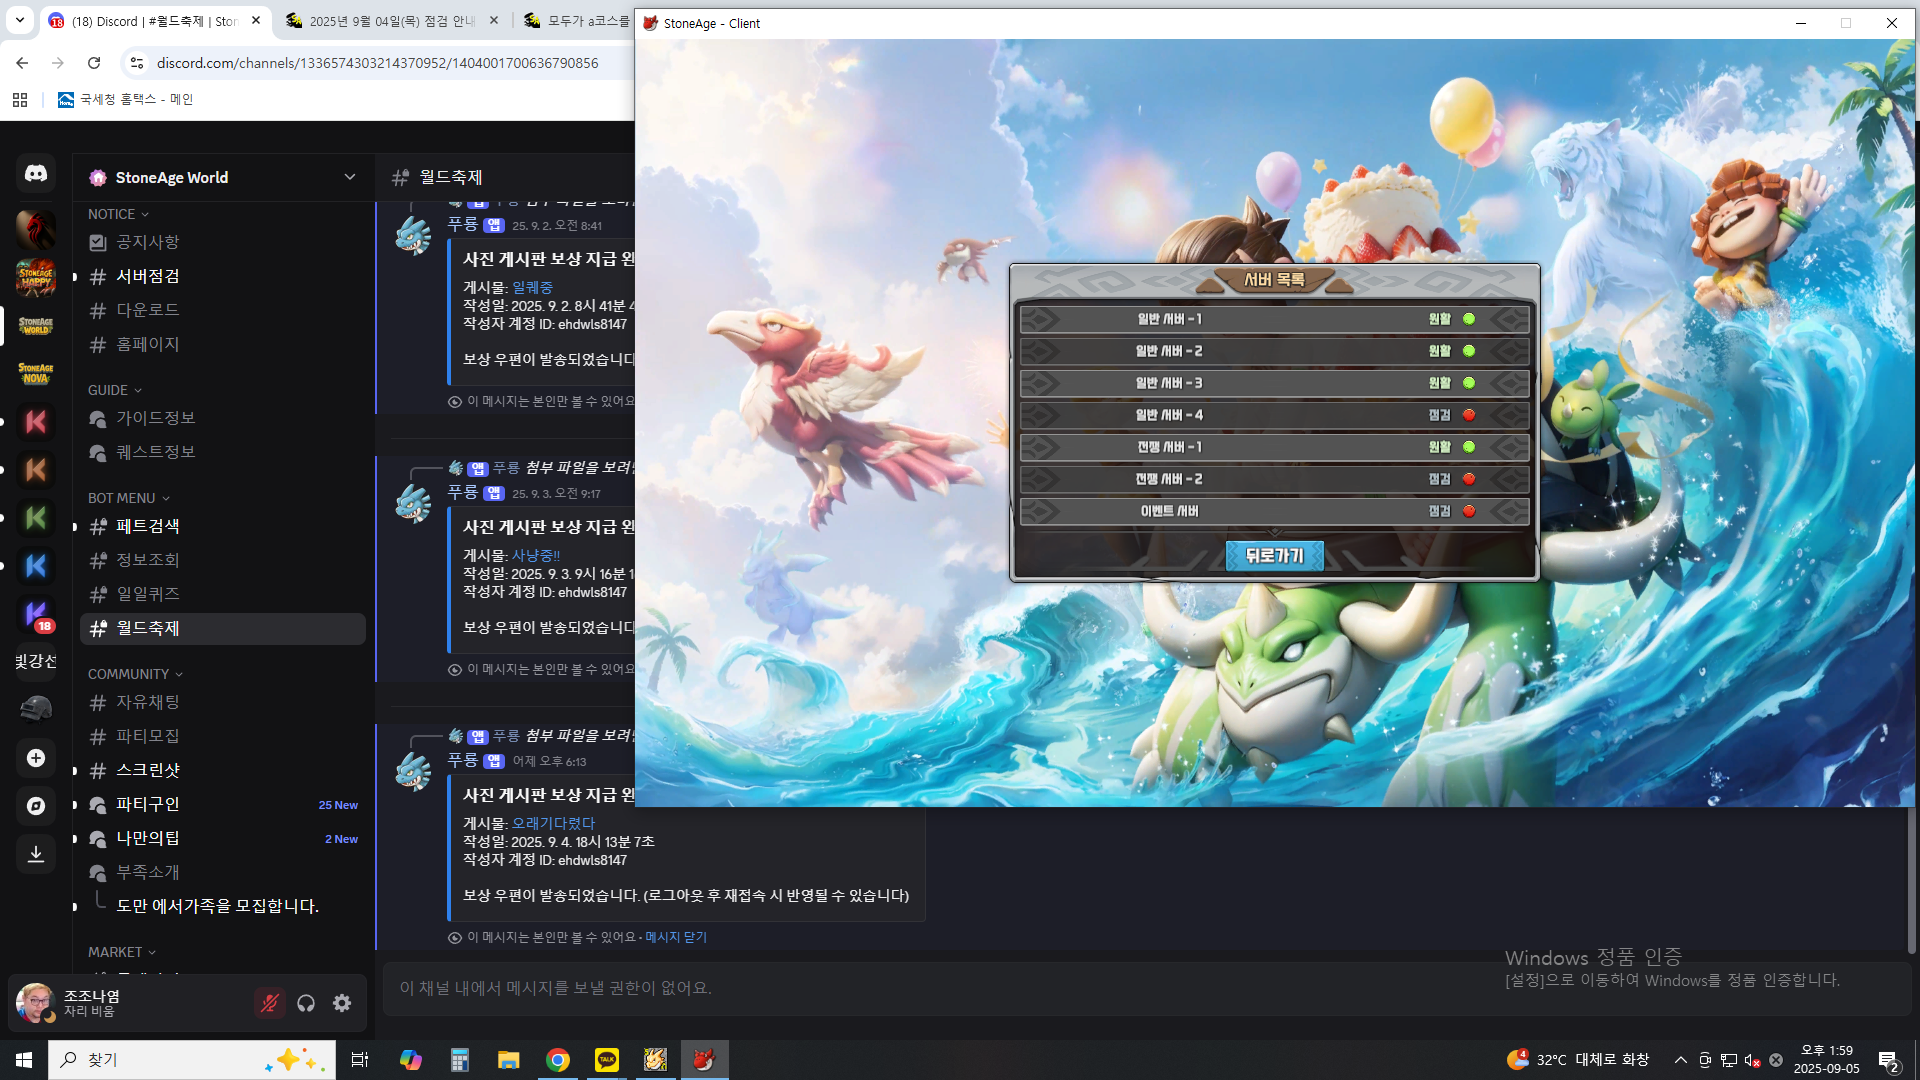Click Add a Server plus icon
Image resolution: width=1920 pixels, height=1080 pixels.
[x=36, y=758]
